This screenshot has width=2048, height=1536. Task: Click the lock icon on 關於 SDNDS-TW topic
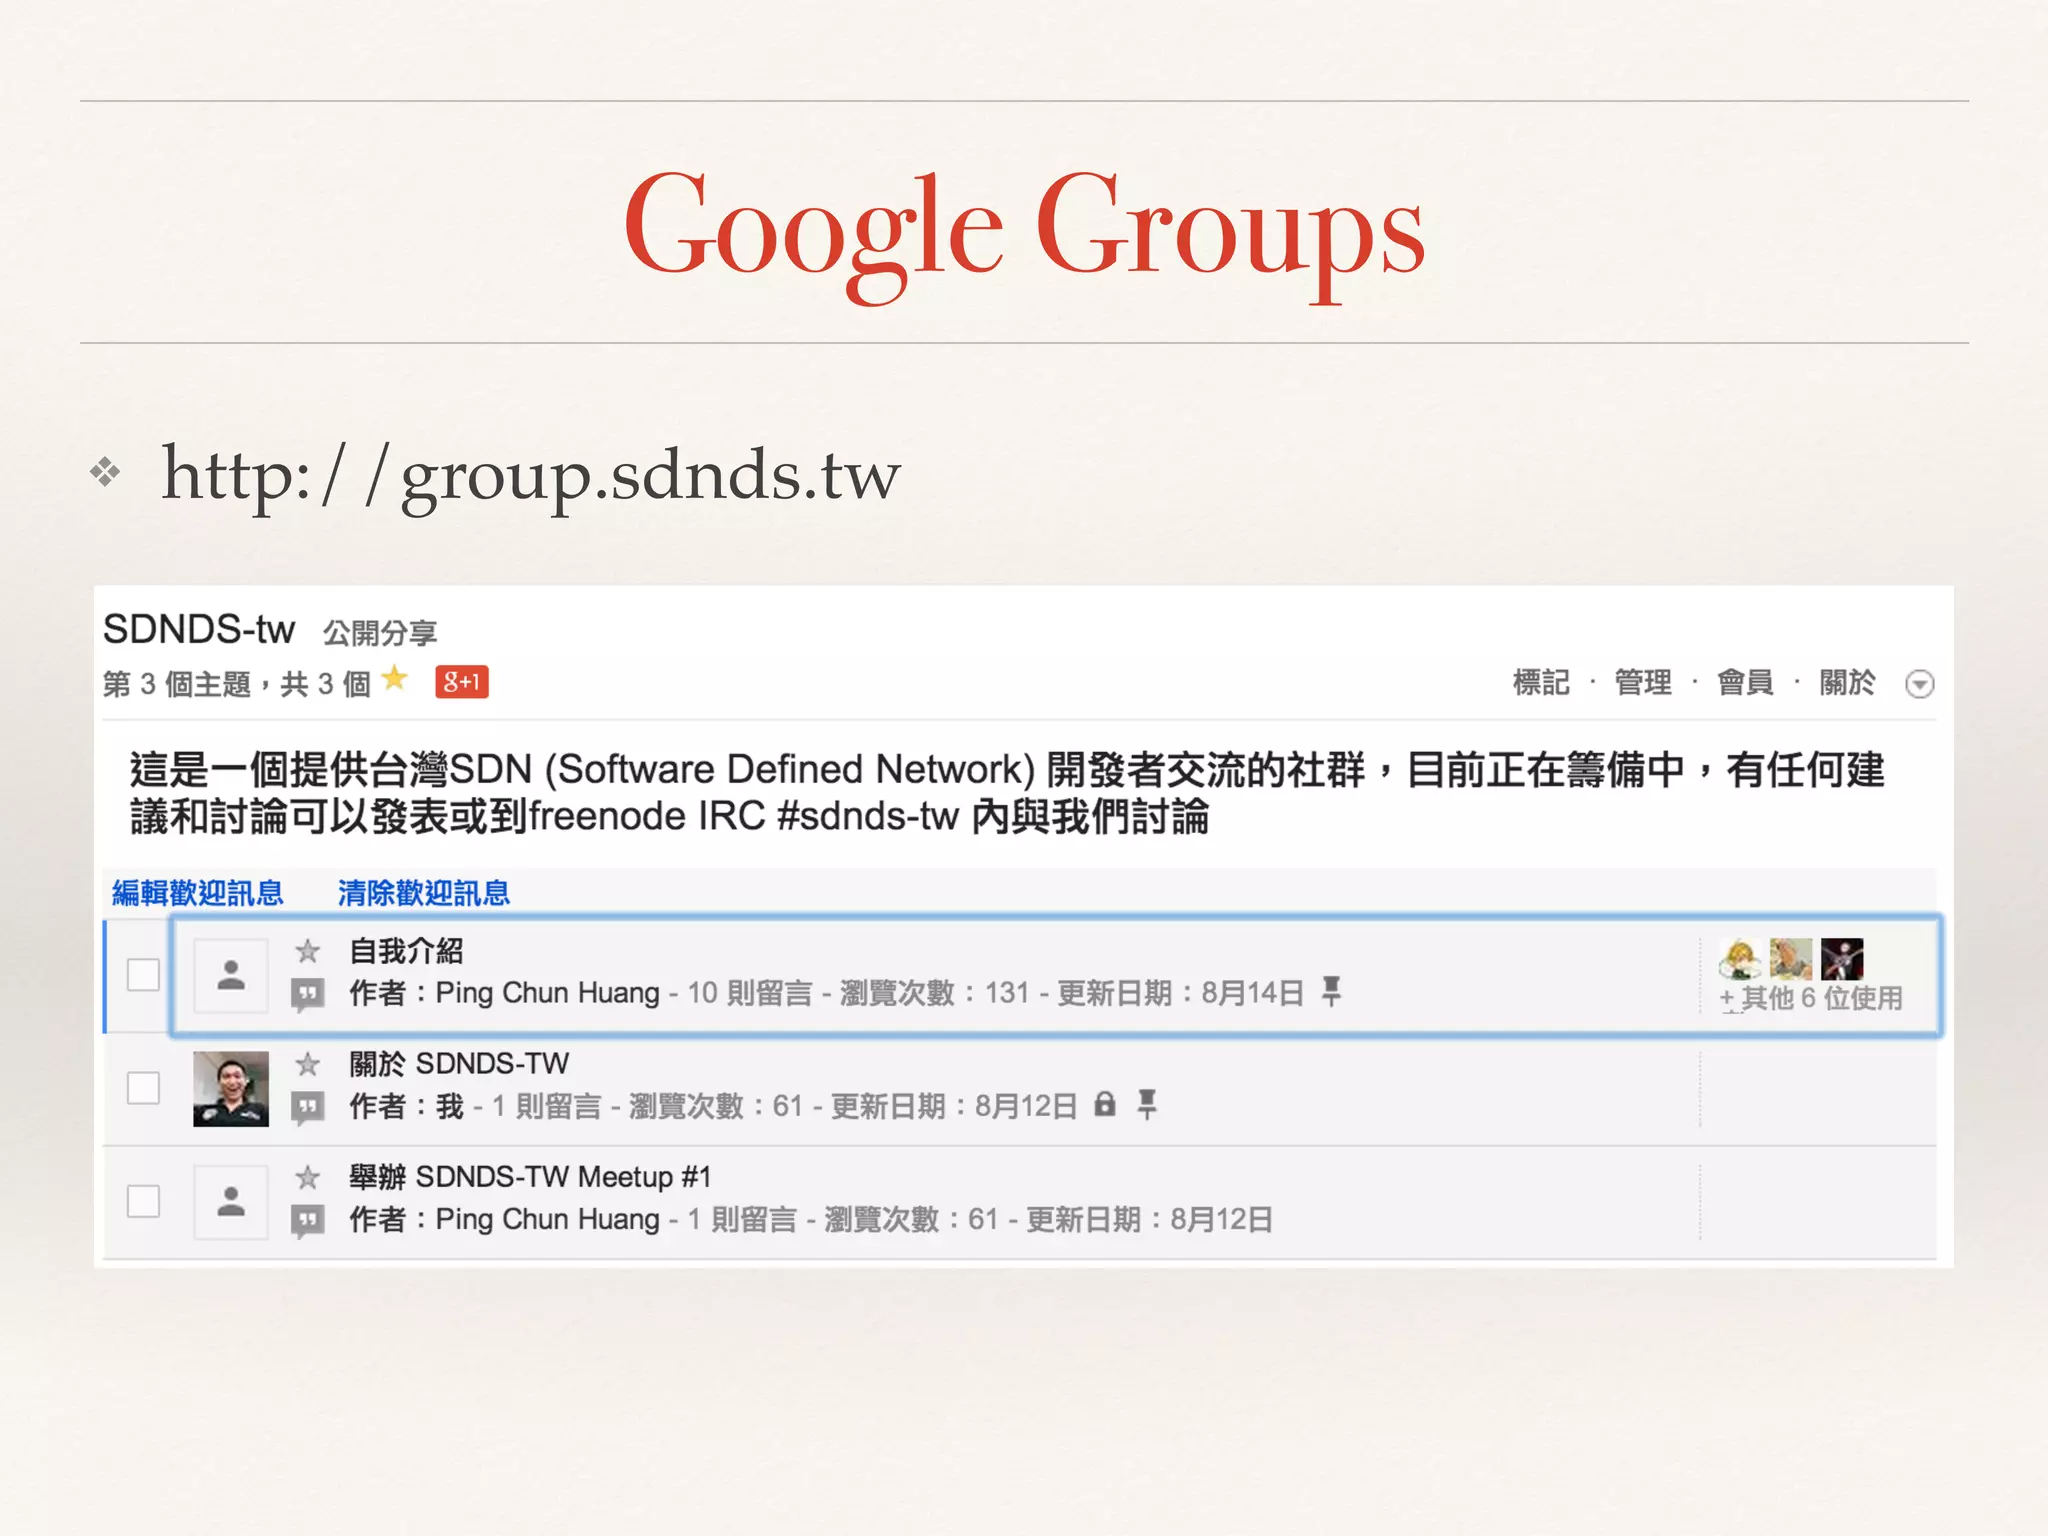pos(1104,1104)
